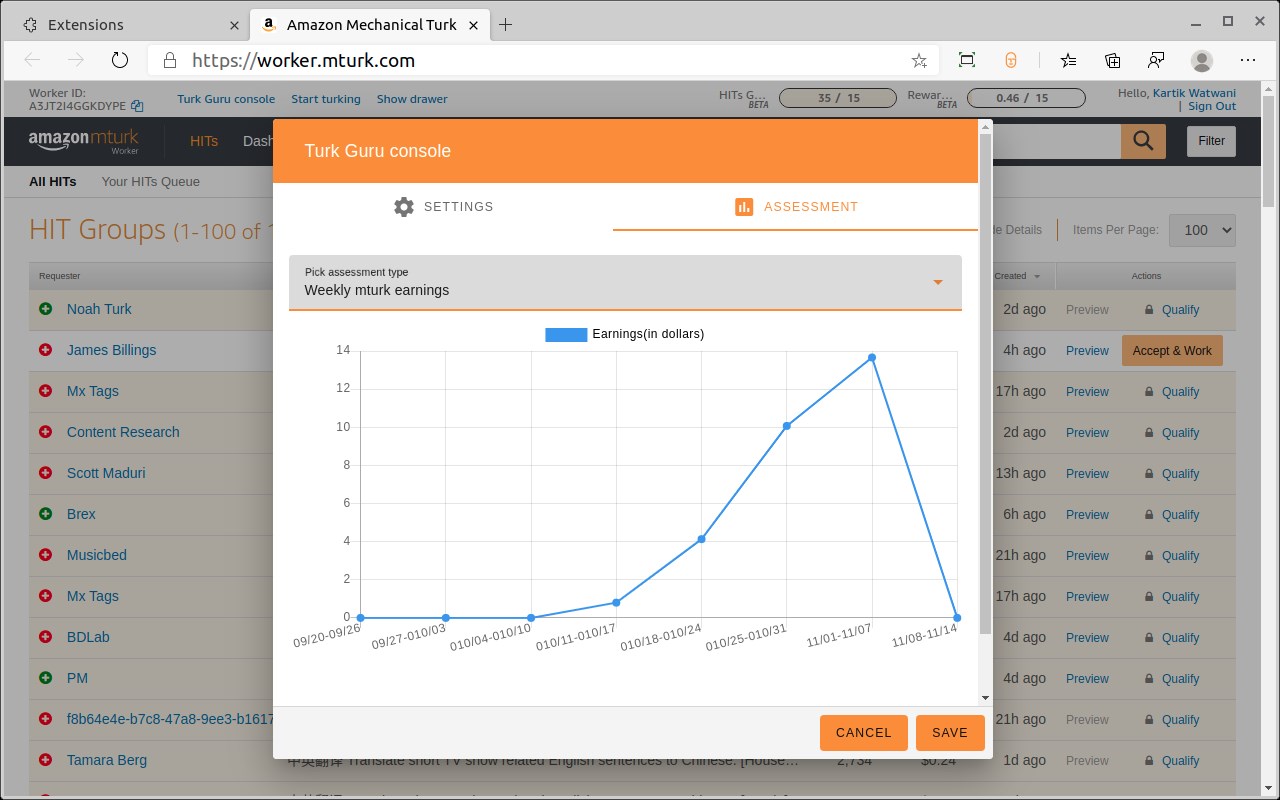Click Accept & Work for James Billings
Screen dimensions: 1280x800
pyautogui.click(x=1172, y=351)
